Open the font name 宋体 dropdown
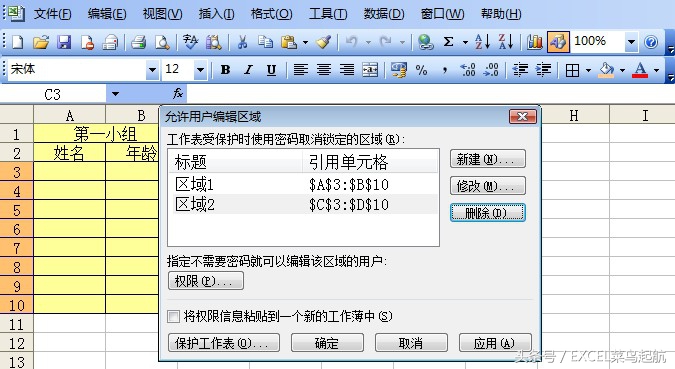 152,70
